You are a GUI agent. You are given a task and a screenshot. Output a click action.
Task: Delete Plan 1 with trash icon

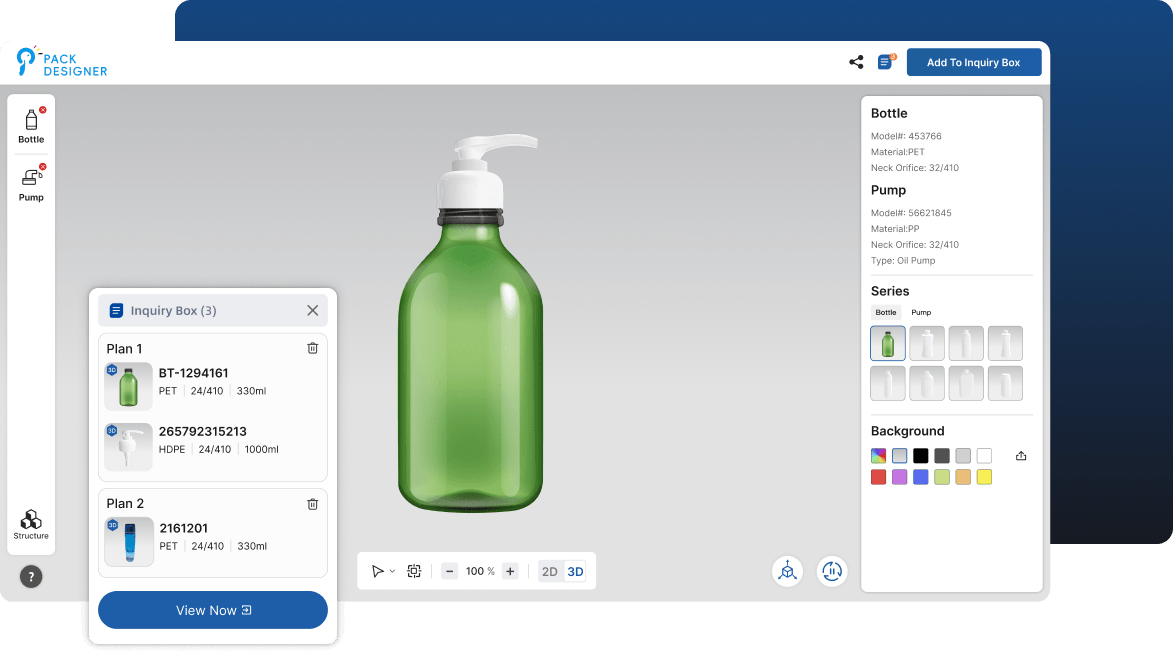coord(312,348)
